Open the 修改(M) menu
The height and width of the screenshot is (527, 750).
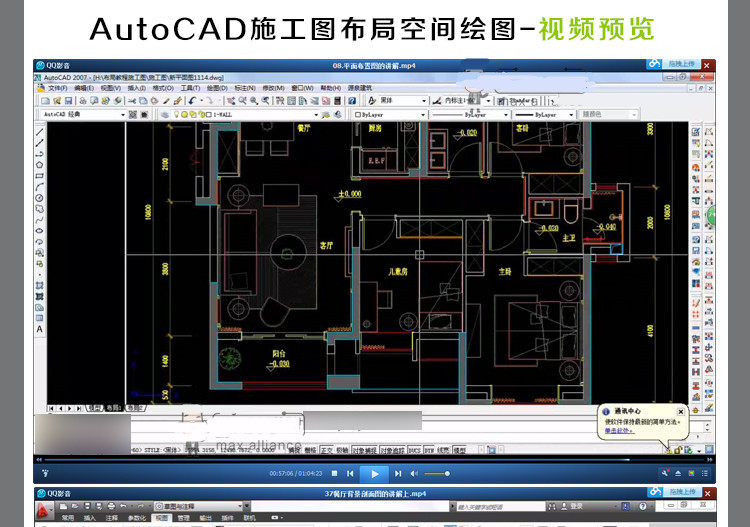[x=273, y=88]
